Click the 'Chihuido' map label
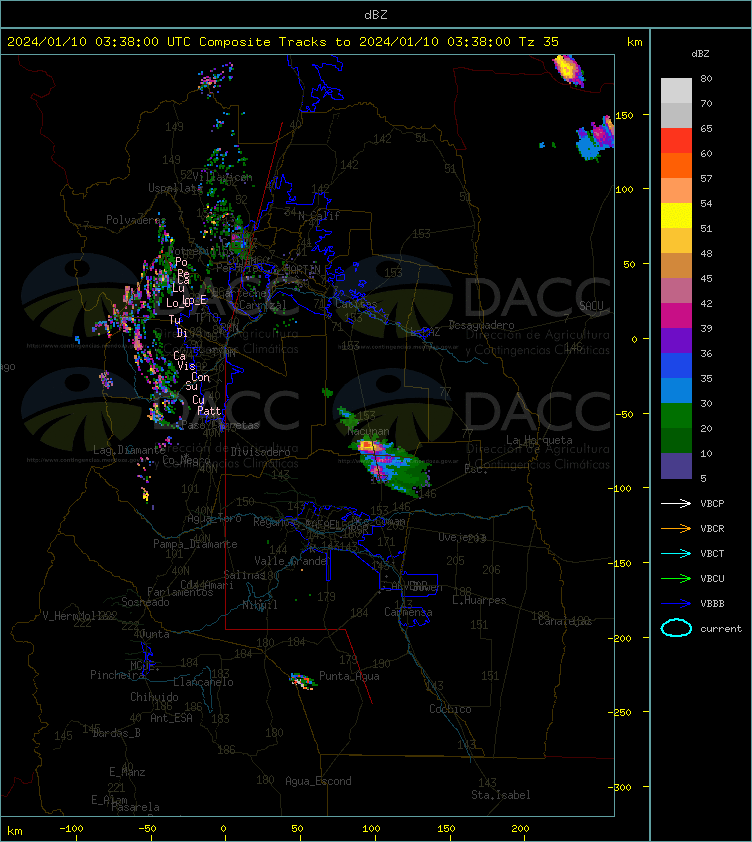The height and width of the screenshot is (842, 752). click(x=154, y=697)
